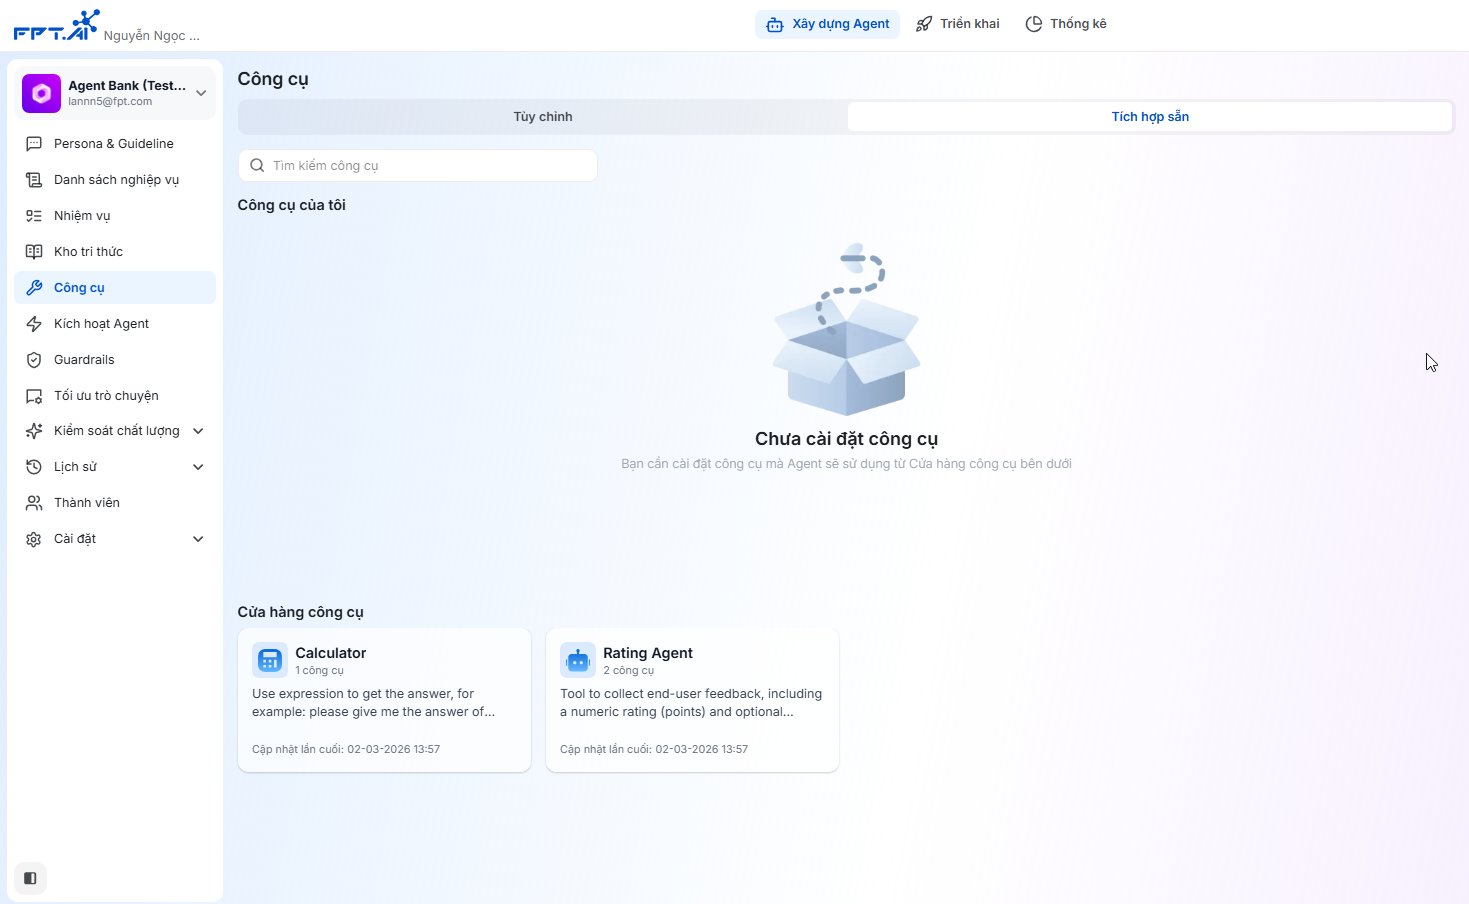
Task: Click the Công cụ của tôi heading
Action: coord(292,205)
